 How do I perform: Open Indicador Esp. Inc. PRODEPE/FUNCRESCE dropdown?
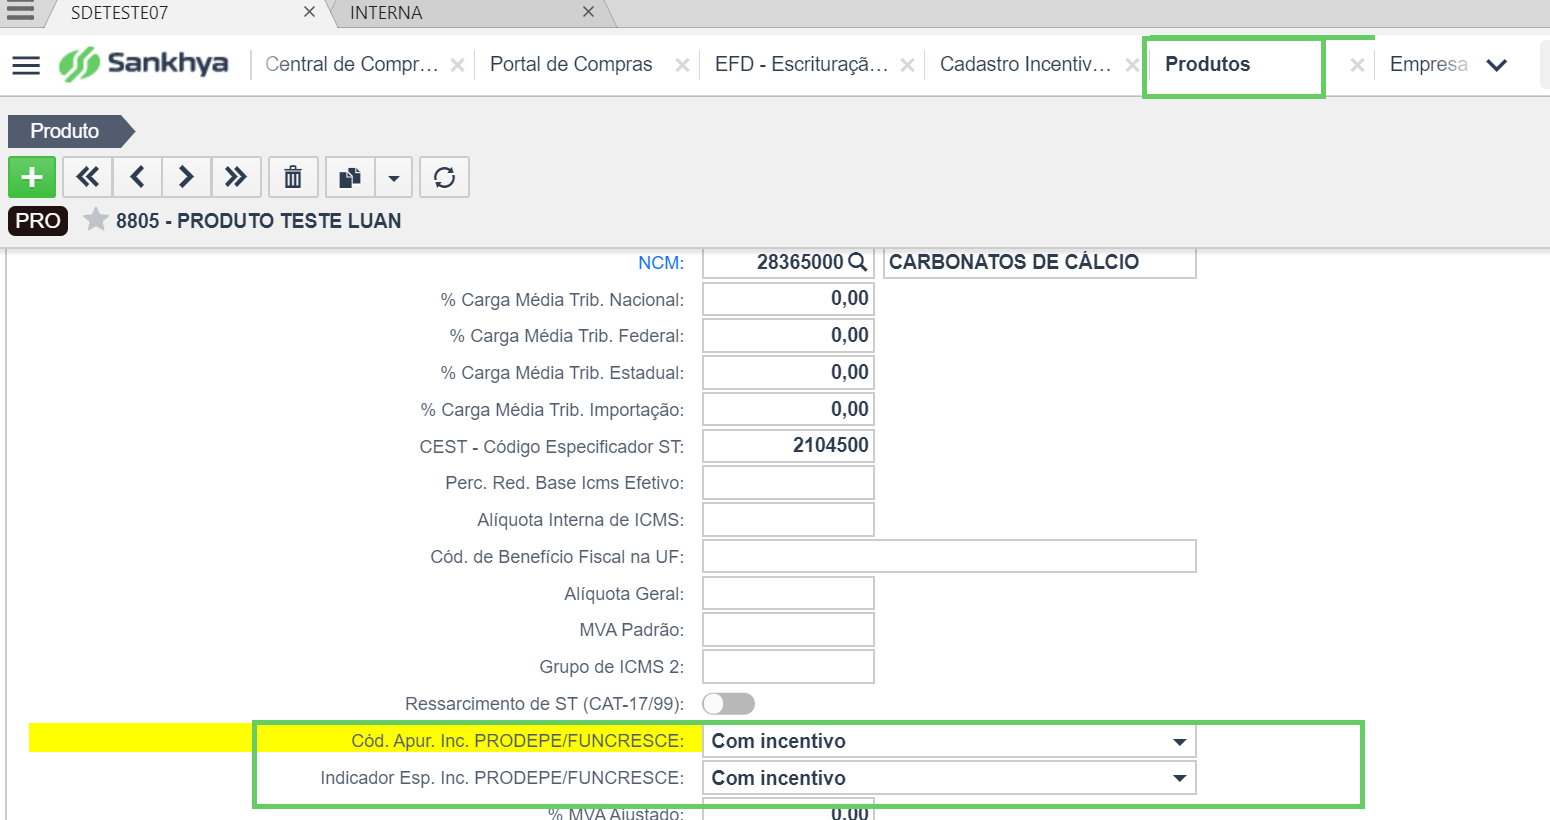click(949, 778)
